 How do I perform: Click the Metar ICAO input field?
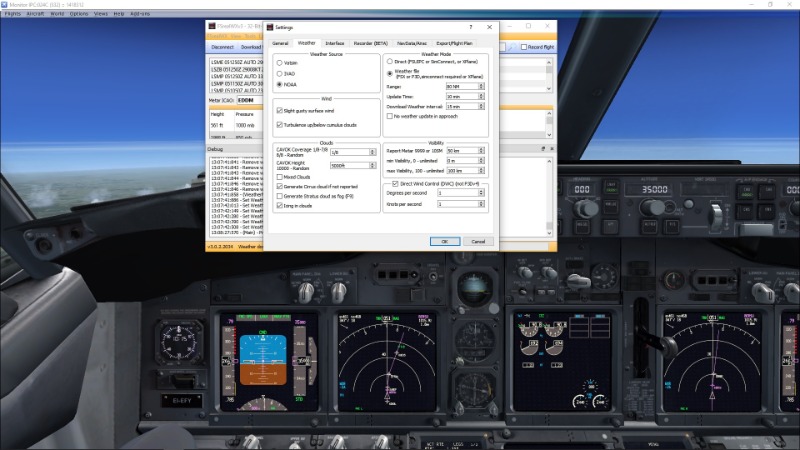(250, 100)
